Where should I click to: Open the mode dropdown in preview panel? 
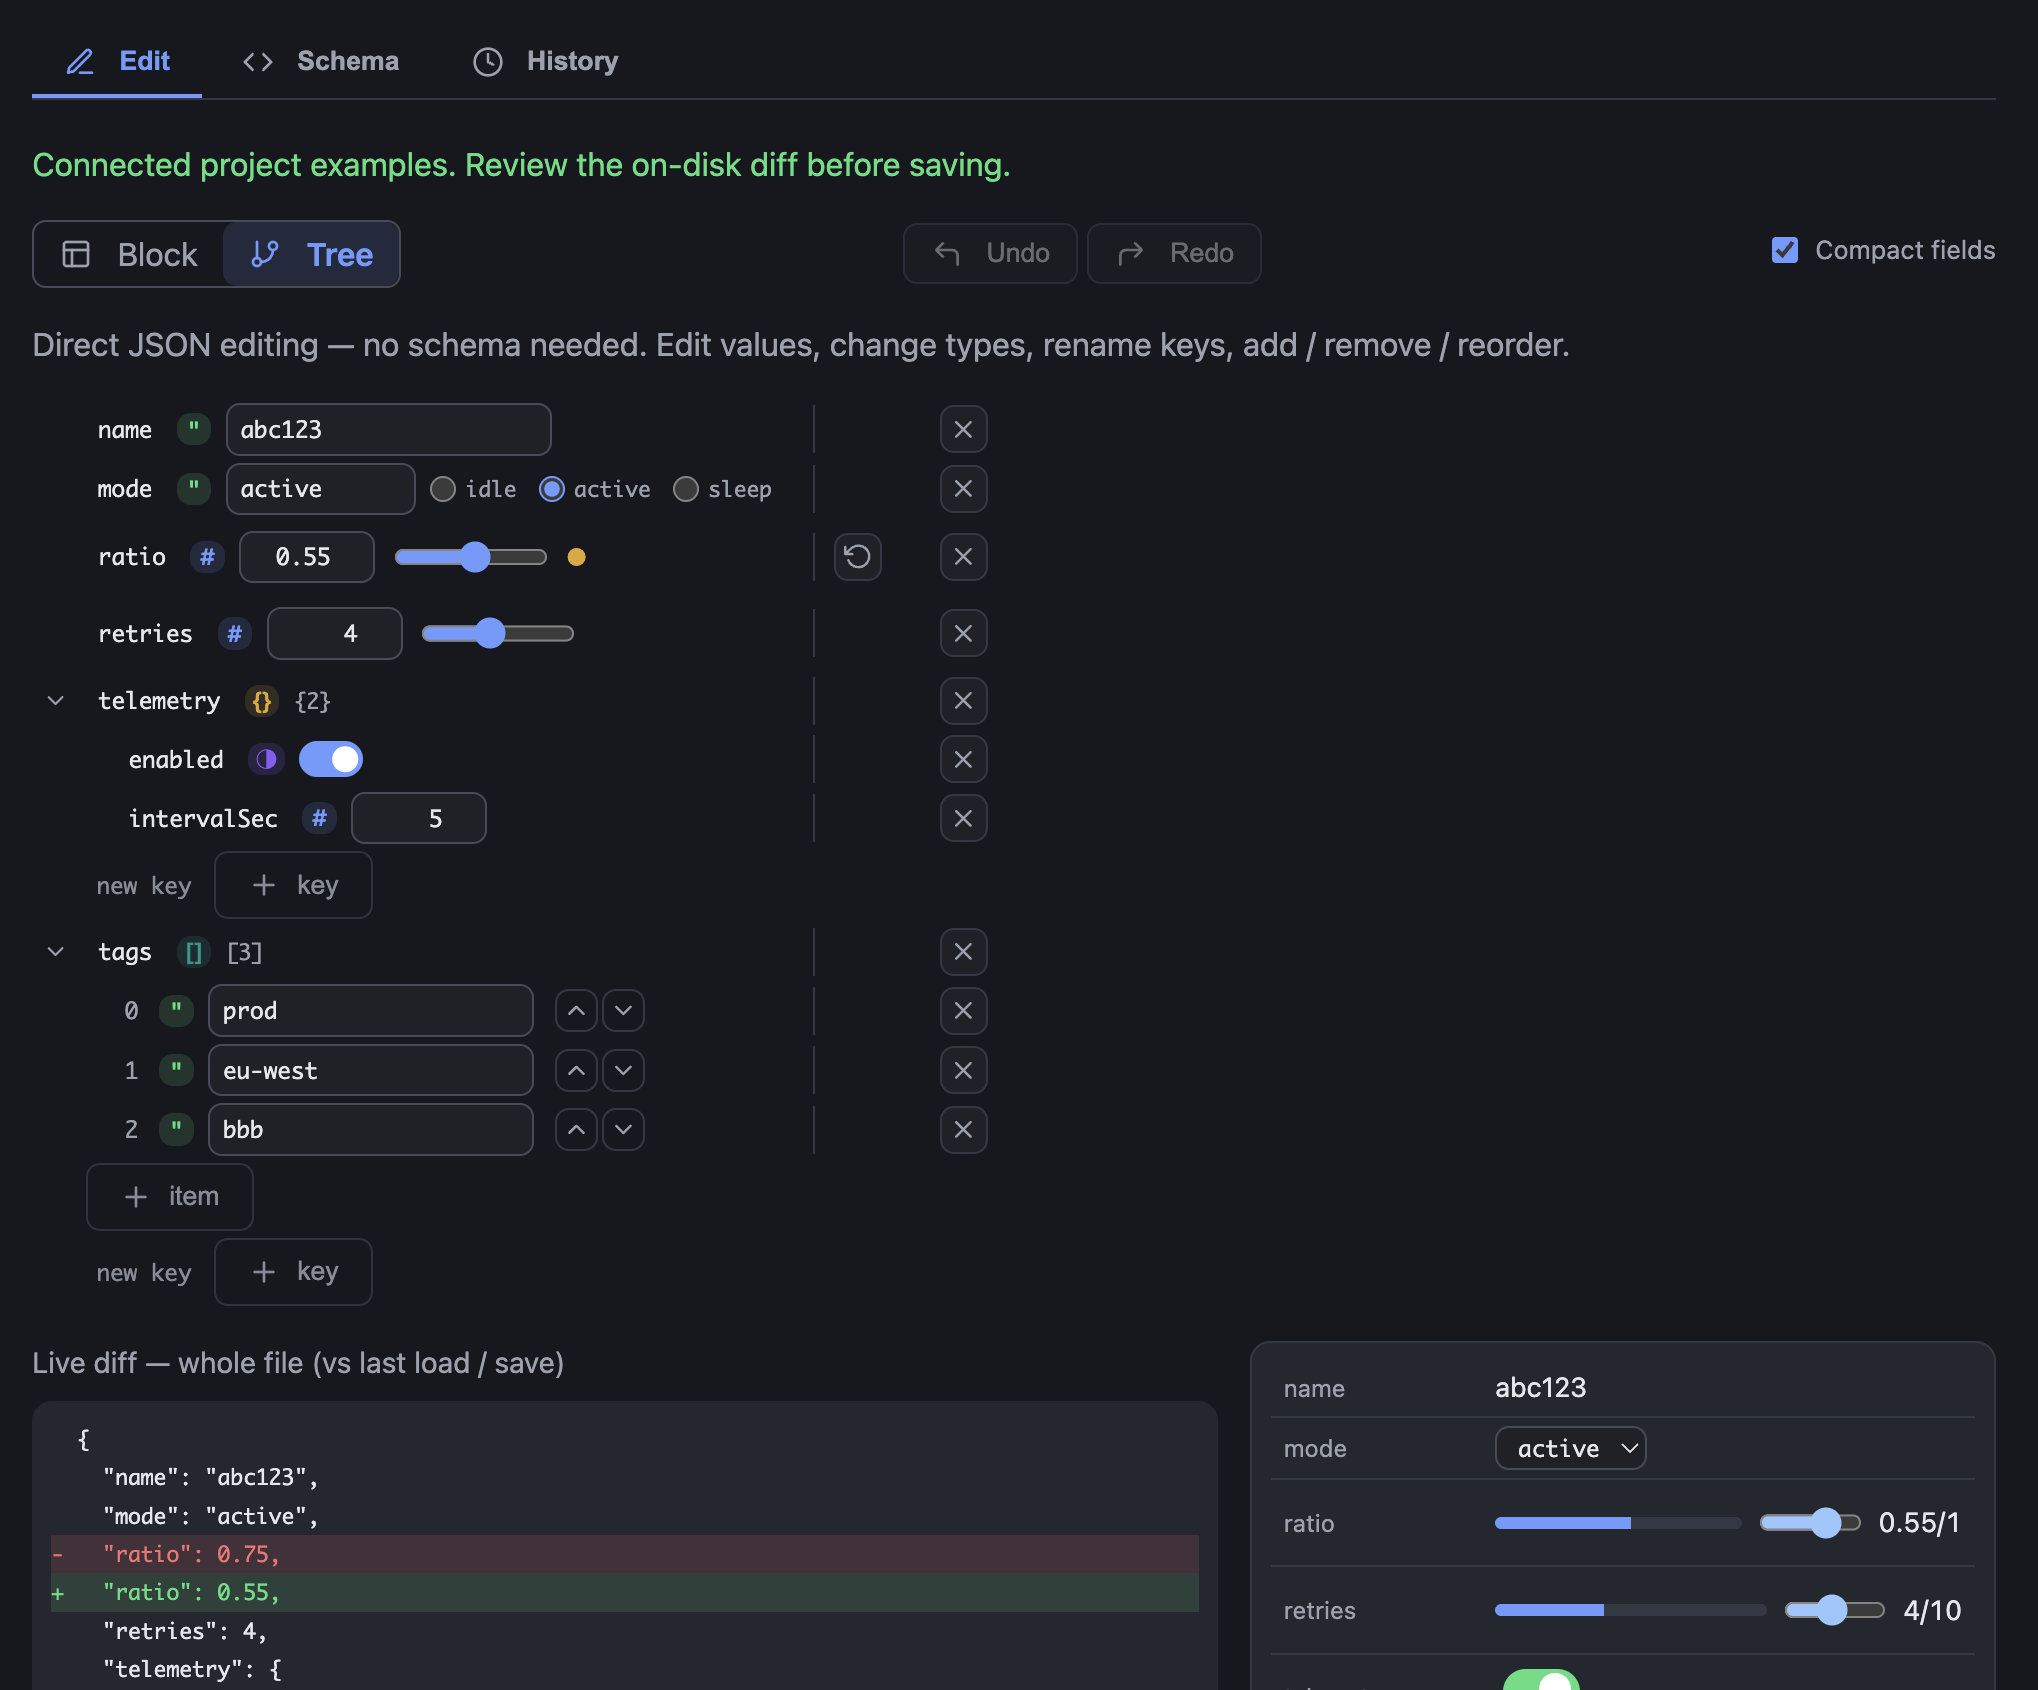coord(1570,1449)
